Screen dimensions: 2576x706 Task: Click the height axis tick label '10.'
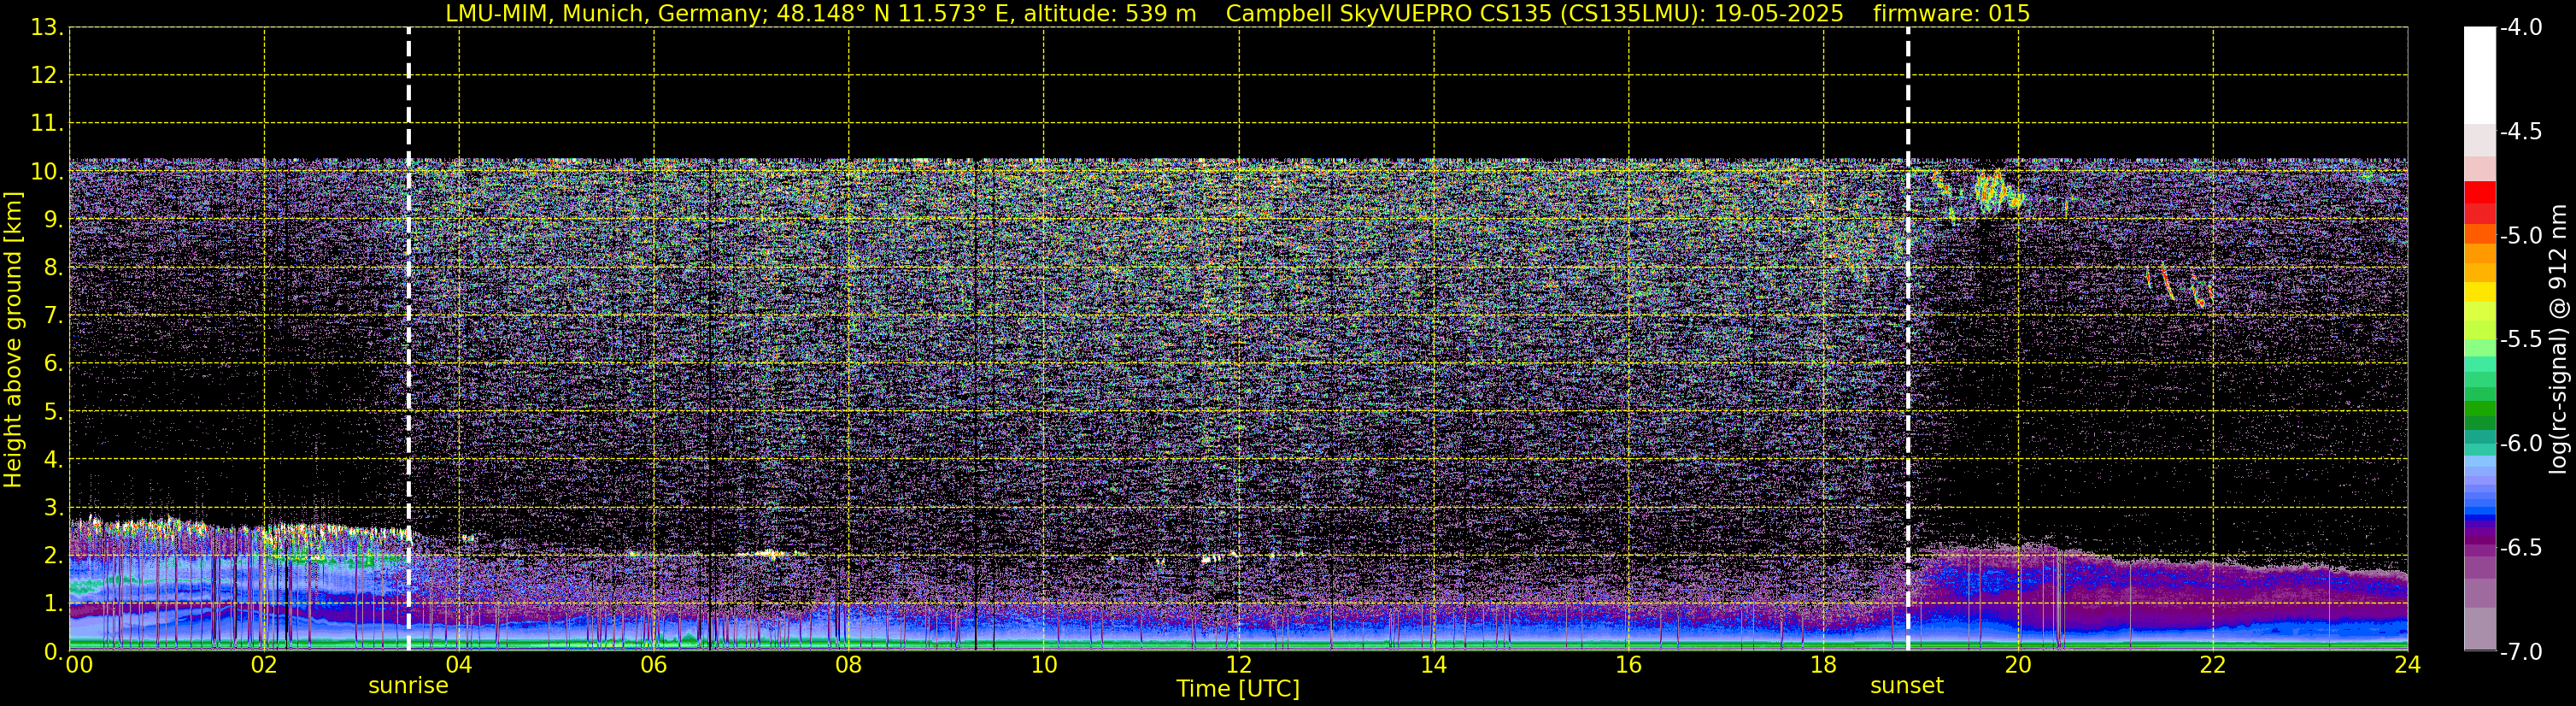47,172
